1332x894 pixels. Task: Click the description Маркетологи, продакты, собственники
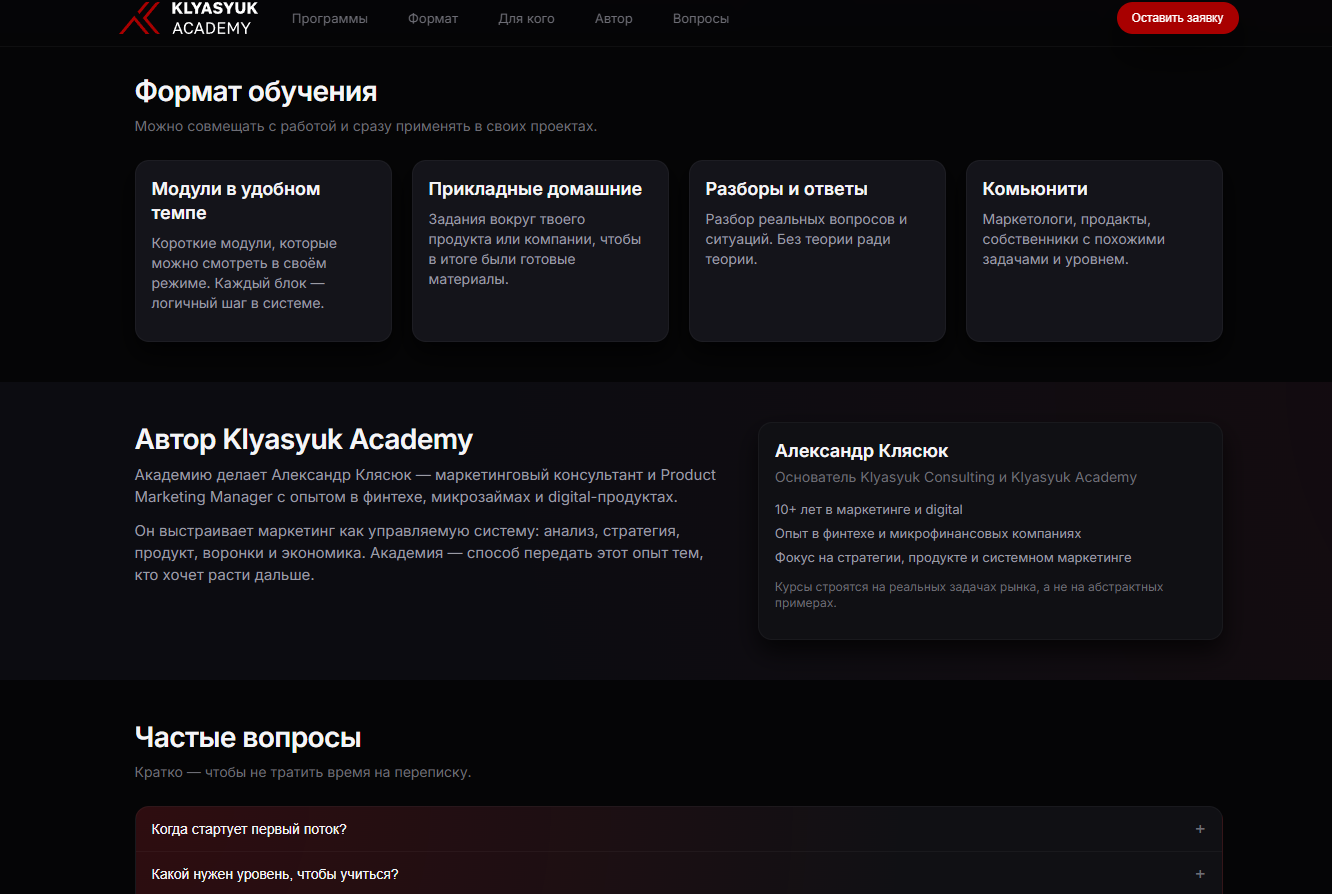point(1073,239)
